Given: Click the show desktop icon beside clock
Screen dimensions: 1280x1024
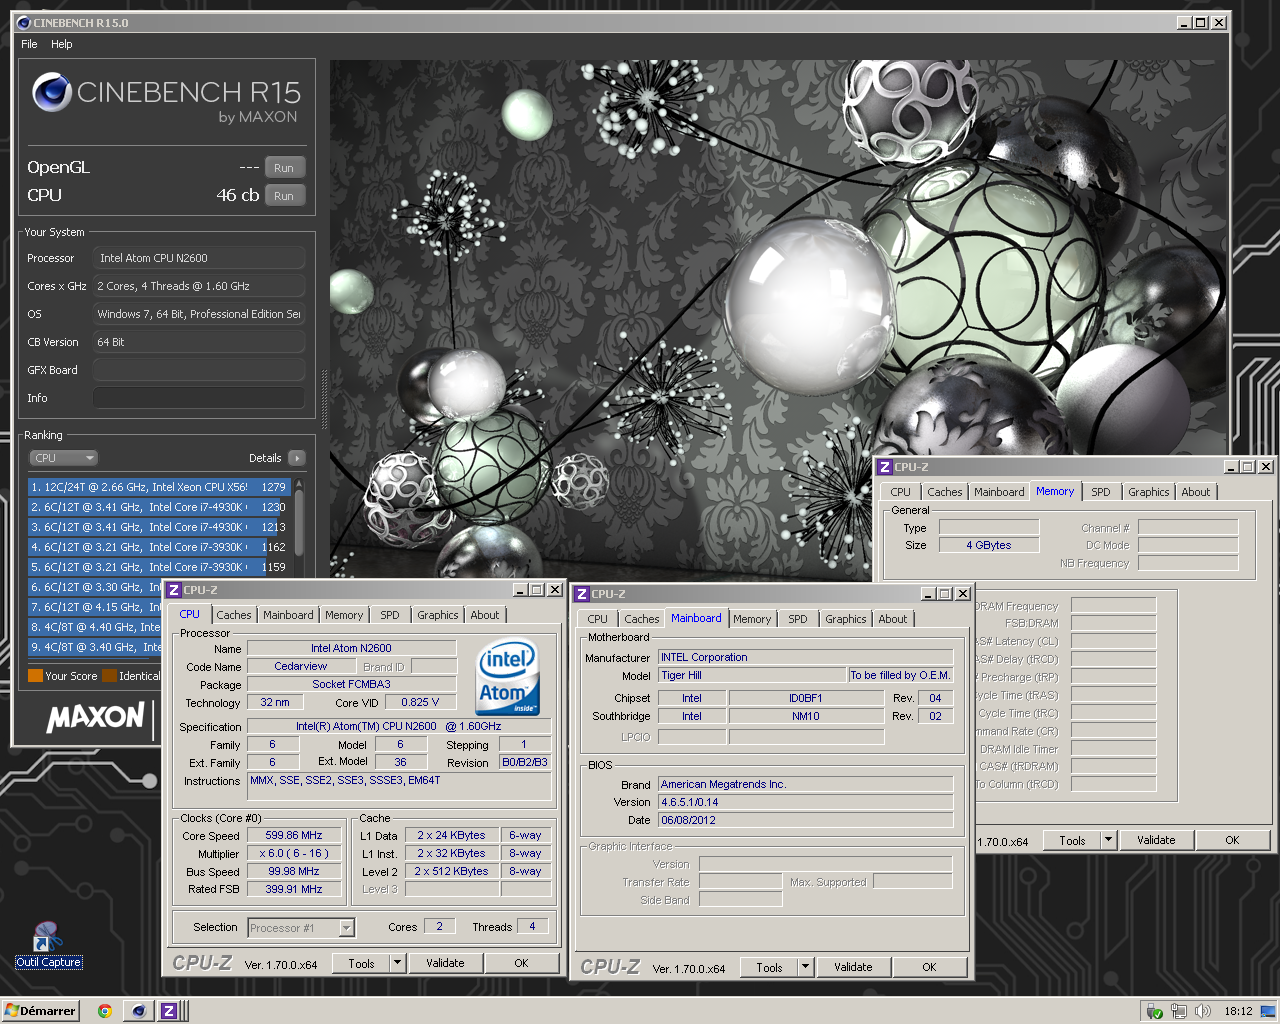Looking at the screenshot, I should (1269, 1011).
